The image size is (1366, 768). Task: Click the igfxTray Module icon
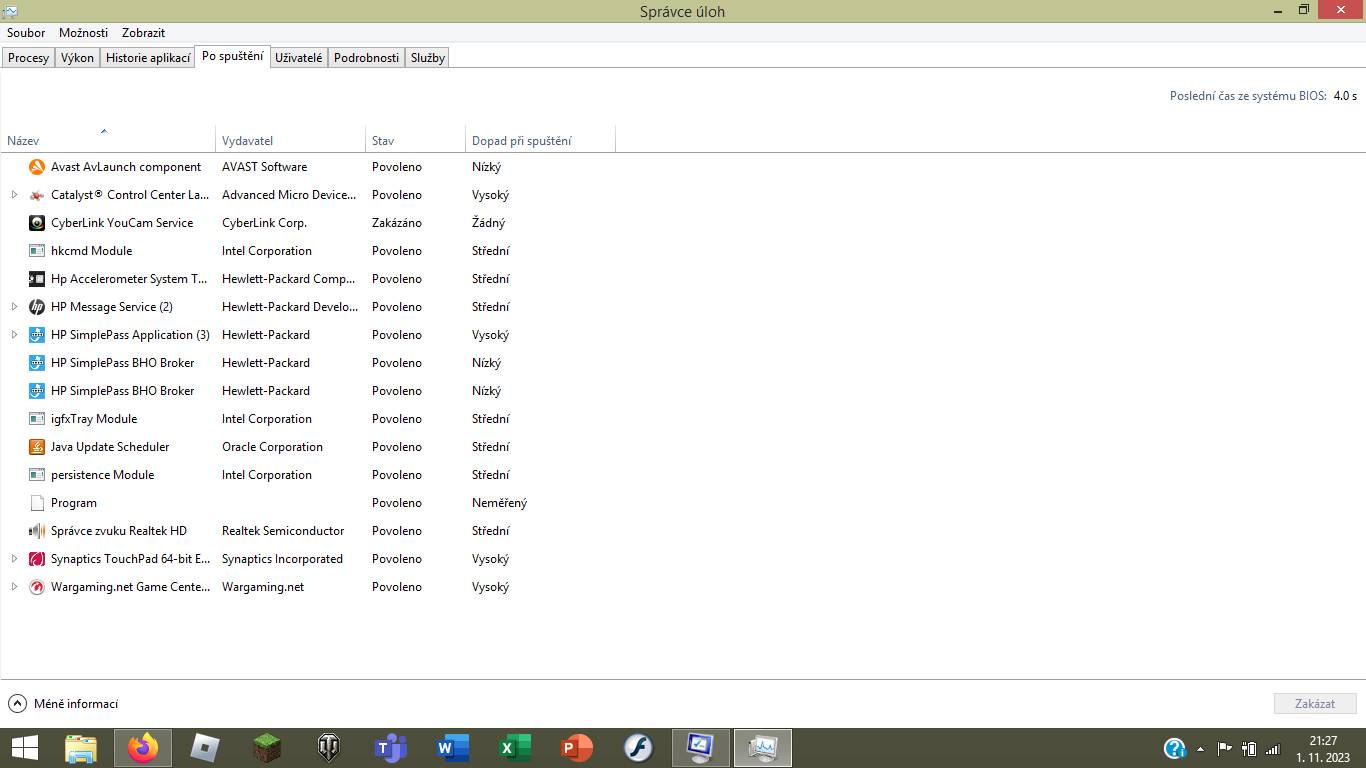point(37,419)
